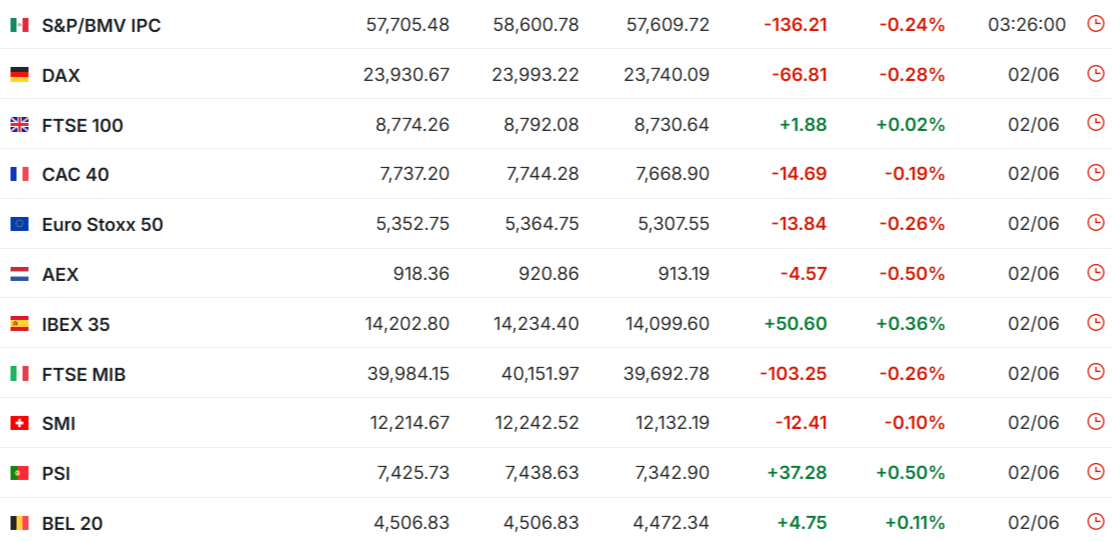1112x541 pixels.
Task: Open the CAC 40 index link
Action: pyautogui.click(x=75, y=175)
